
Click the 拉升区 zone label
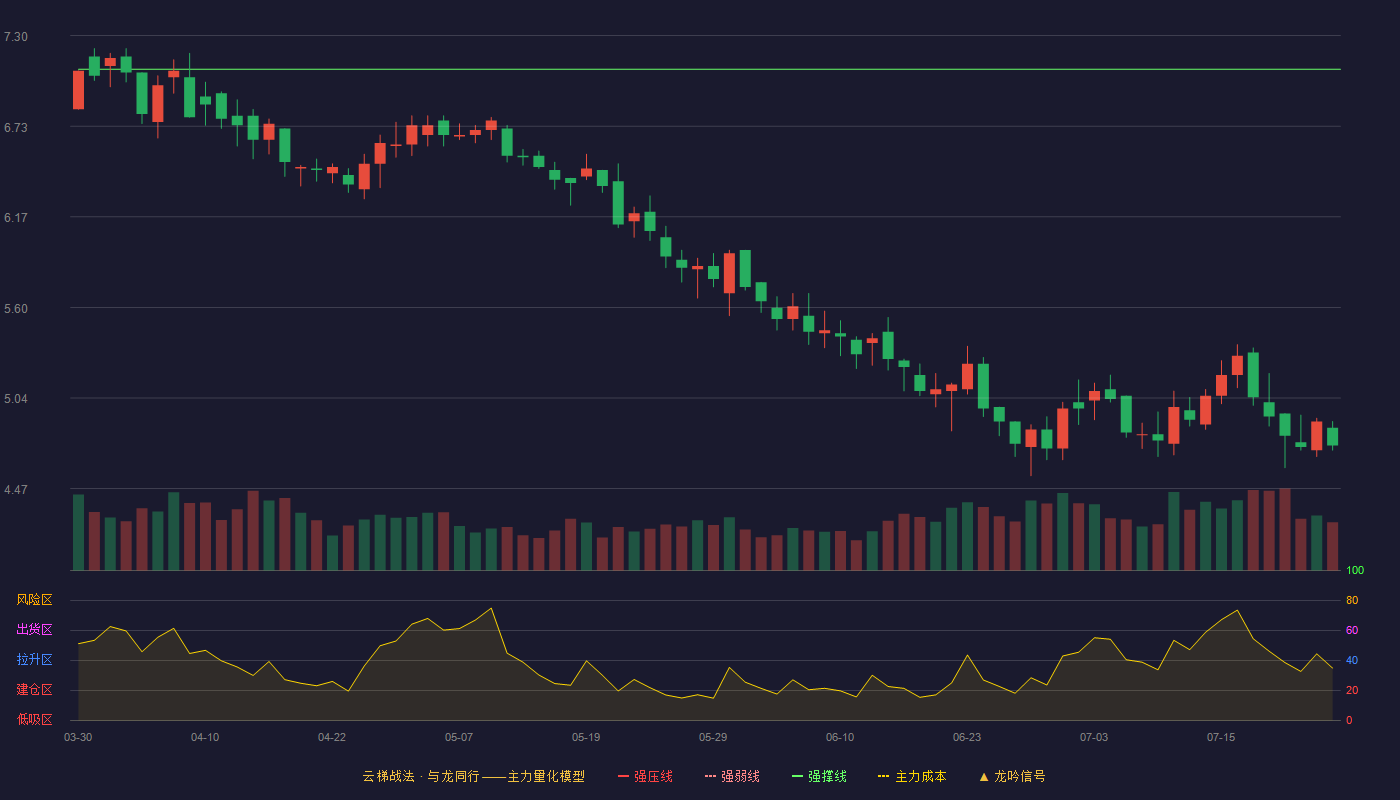pos(34,660)
